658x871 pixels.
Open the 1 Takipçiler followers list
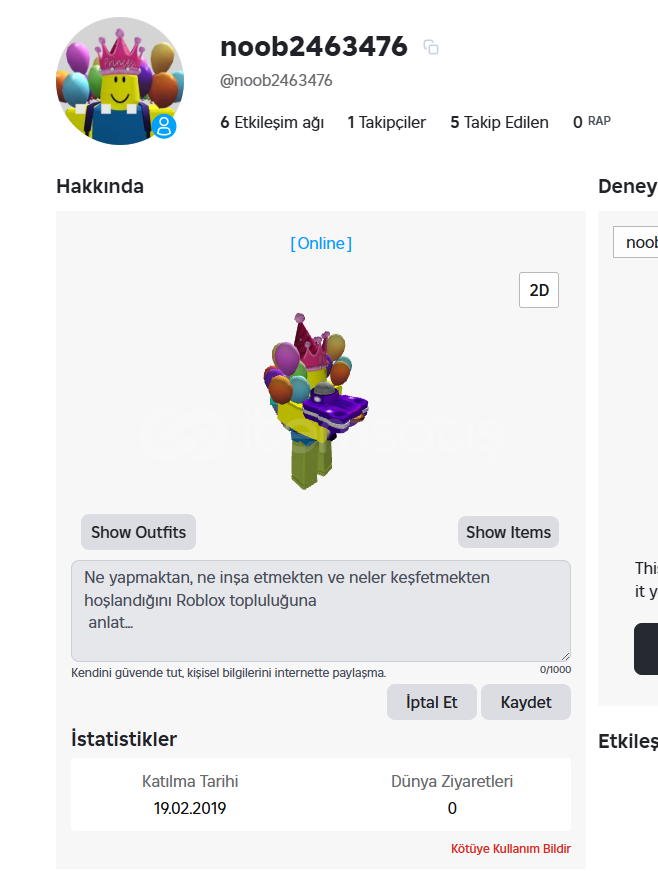point(386,122)
